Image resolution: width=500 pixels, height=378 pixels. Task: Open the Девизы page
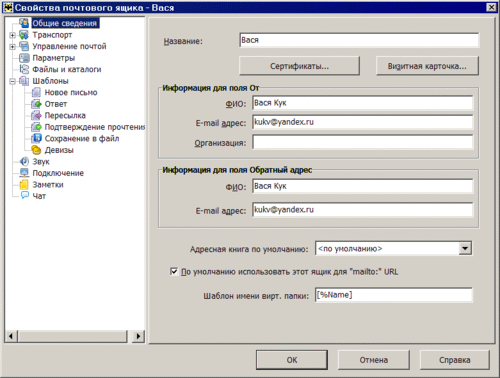[59, 150]
